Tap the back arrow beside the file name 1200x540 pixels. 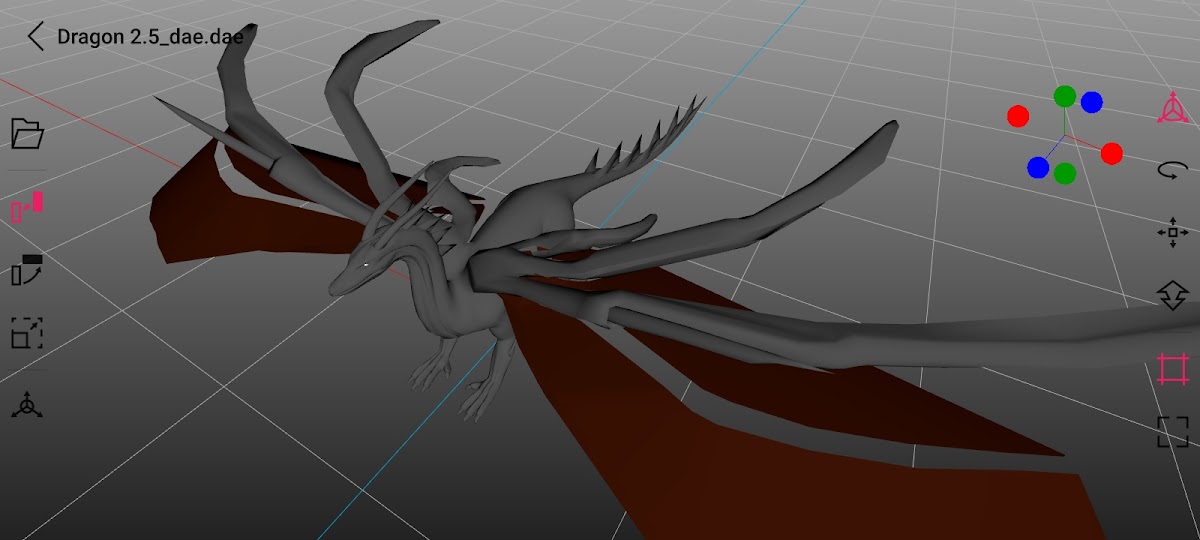36,37
